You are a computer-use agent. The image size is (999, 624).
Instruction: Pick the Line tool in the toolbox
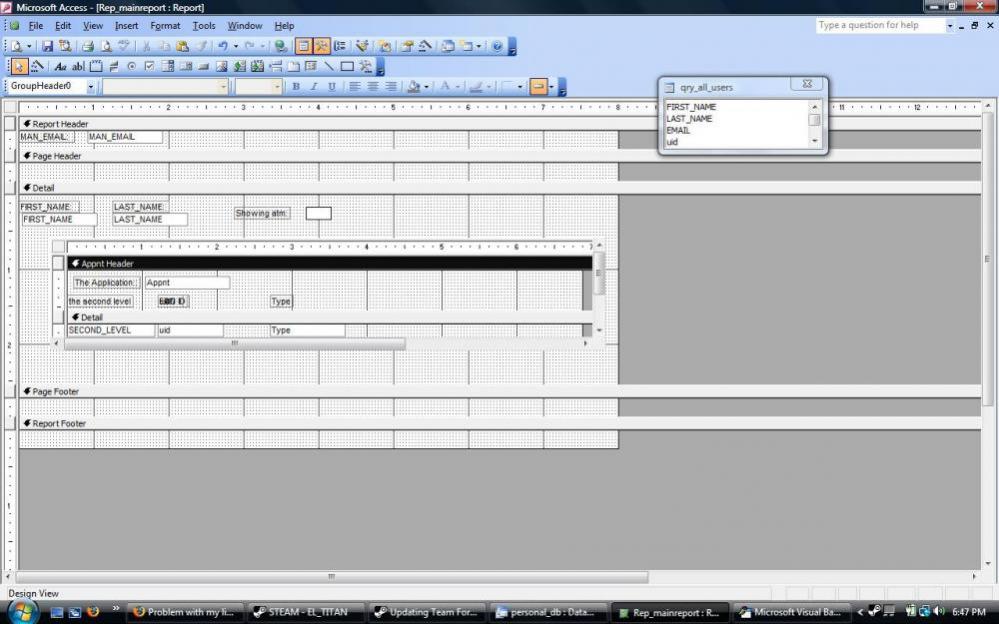coord(329,66)
